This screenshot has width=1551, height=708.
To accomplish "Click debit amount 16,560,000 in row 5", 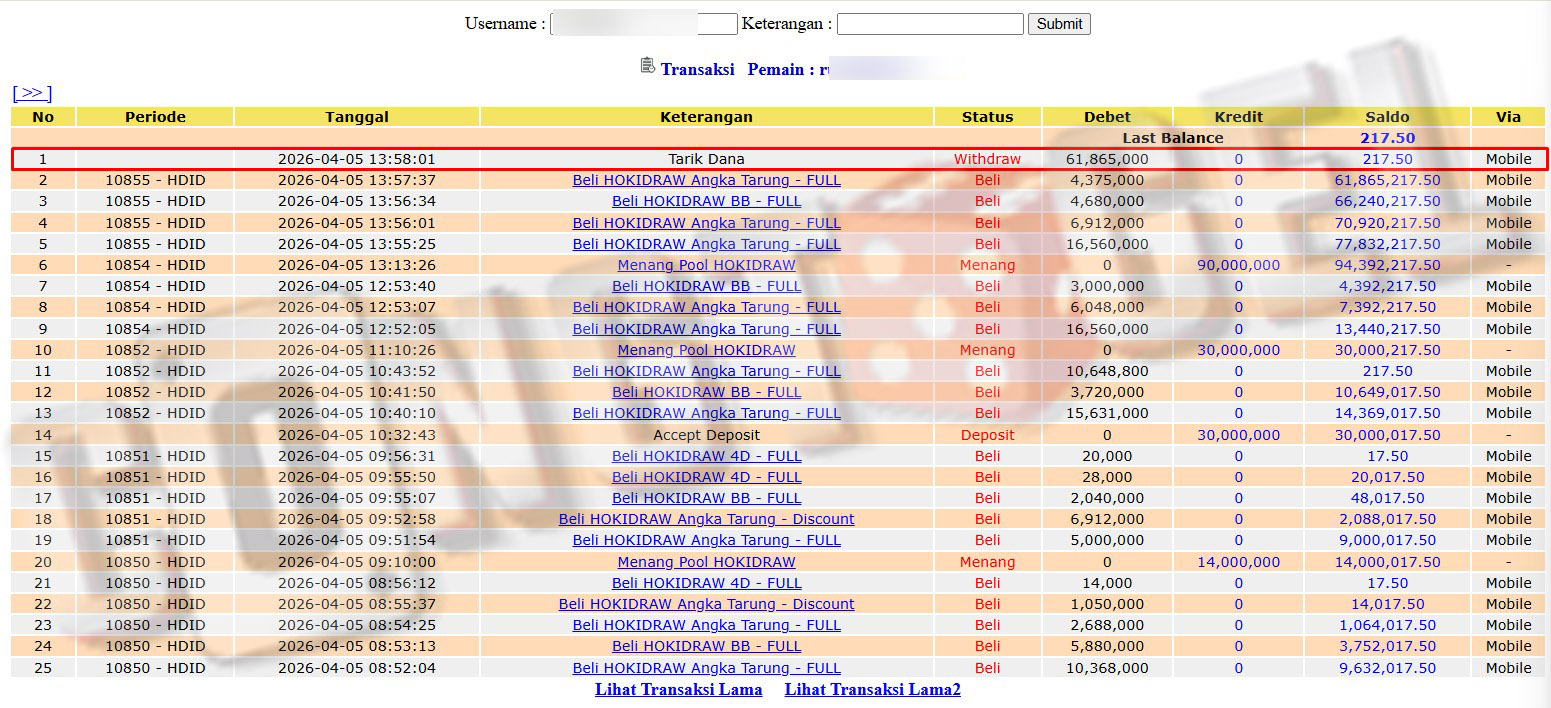I will 1107,244.
